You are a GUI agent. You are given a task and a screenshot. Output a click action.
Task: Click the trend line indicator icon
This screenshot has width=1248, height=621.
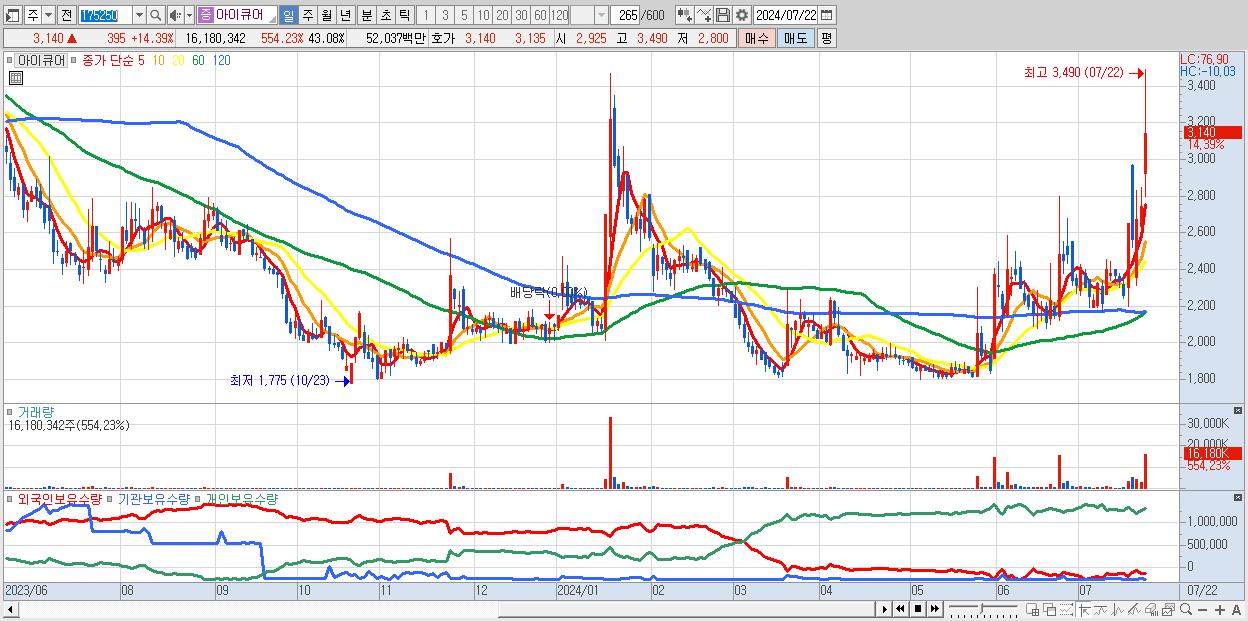(1101, 608)
